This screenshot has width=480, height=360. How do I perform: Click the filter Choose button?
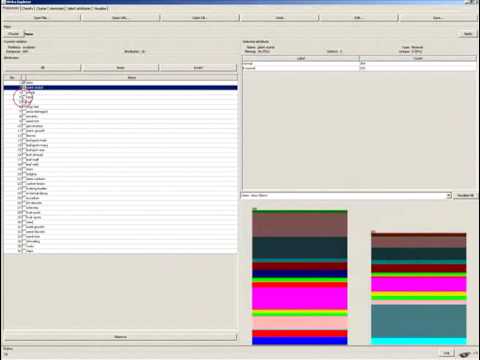[x=13, y=34]
